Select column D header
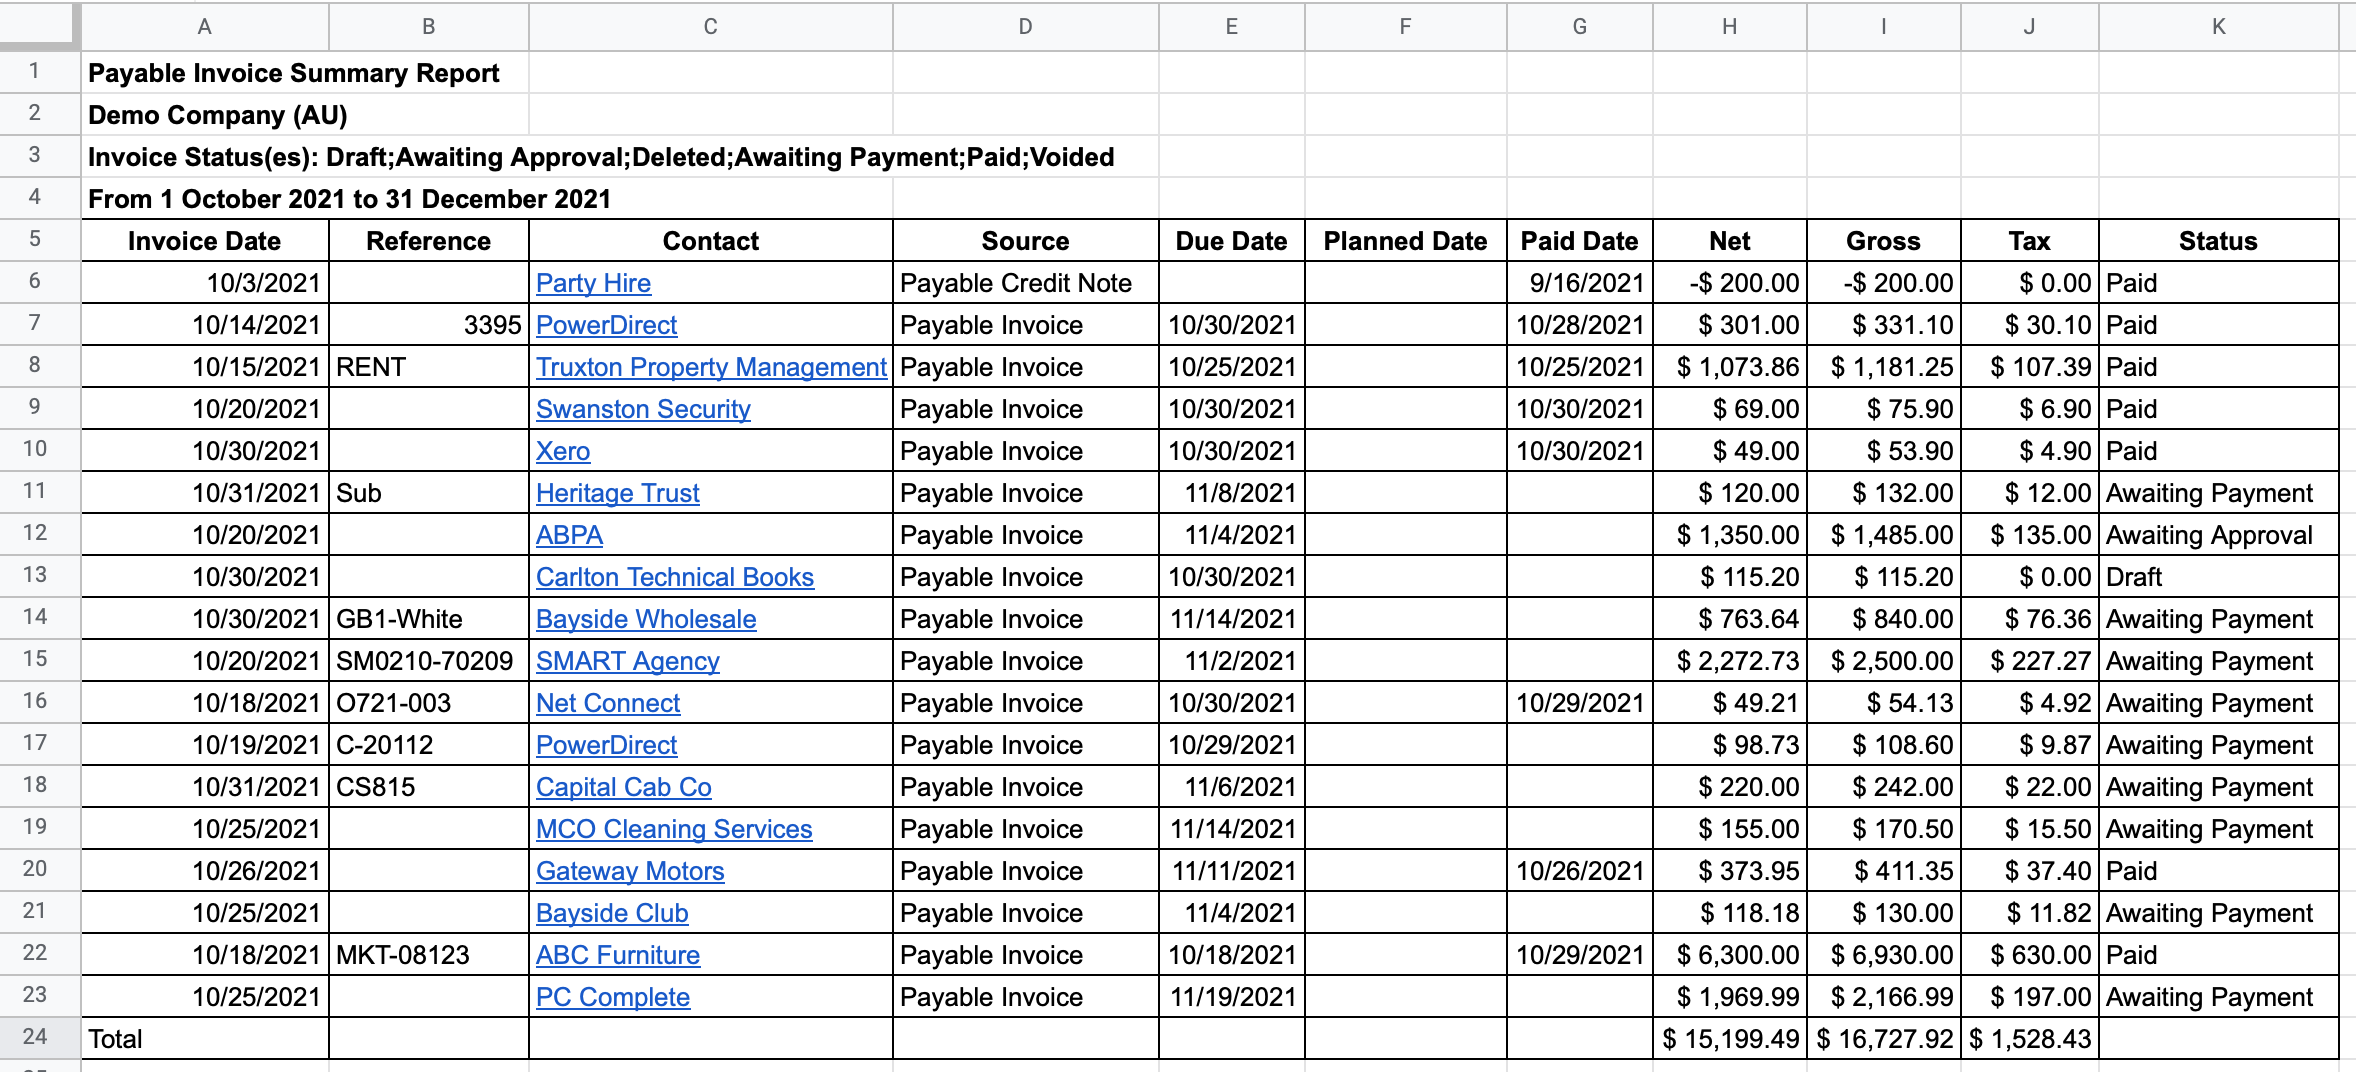 point(1026,26)
